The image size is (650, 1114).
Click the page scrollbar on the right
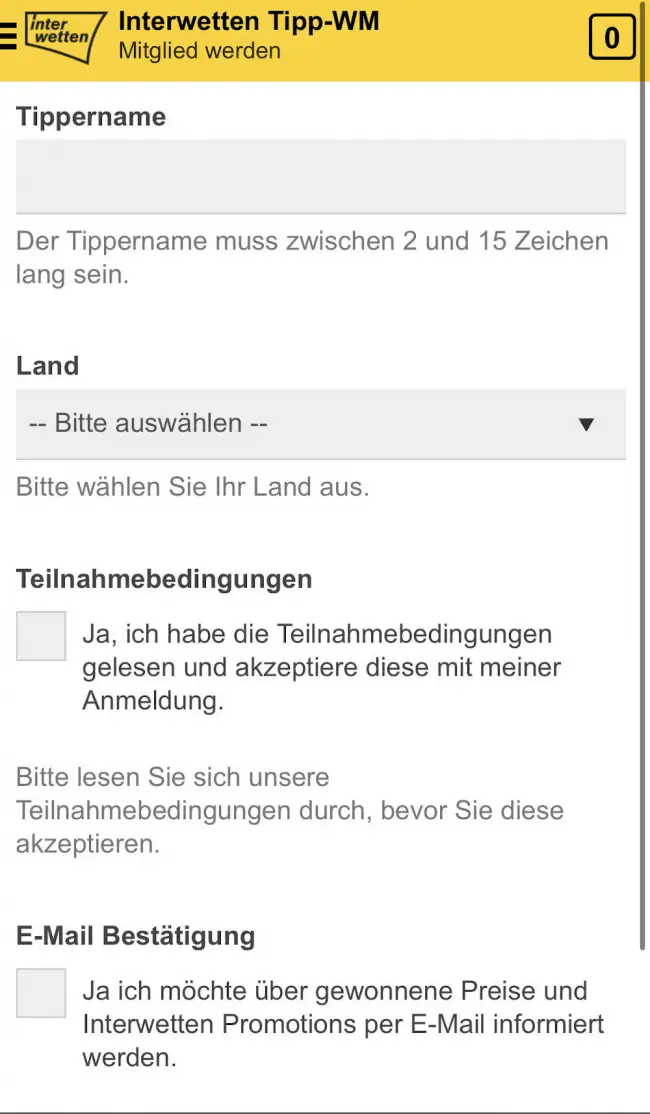(x=644, y=500)
